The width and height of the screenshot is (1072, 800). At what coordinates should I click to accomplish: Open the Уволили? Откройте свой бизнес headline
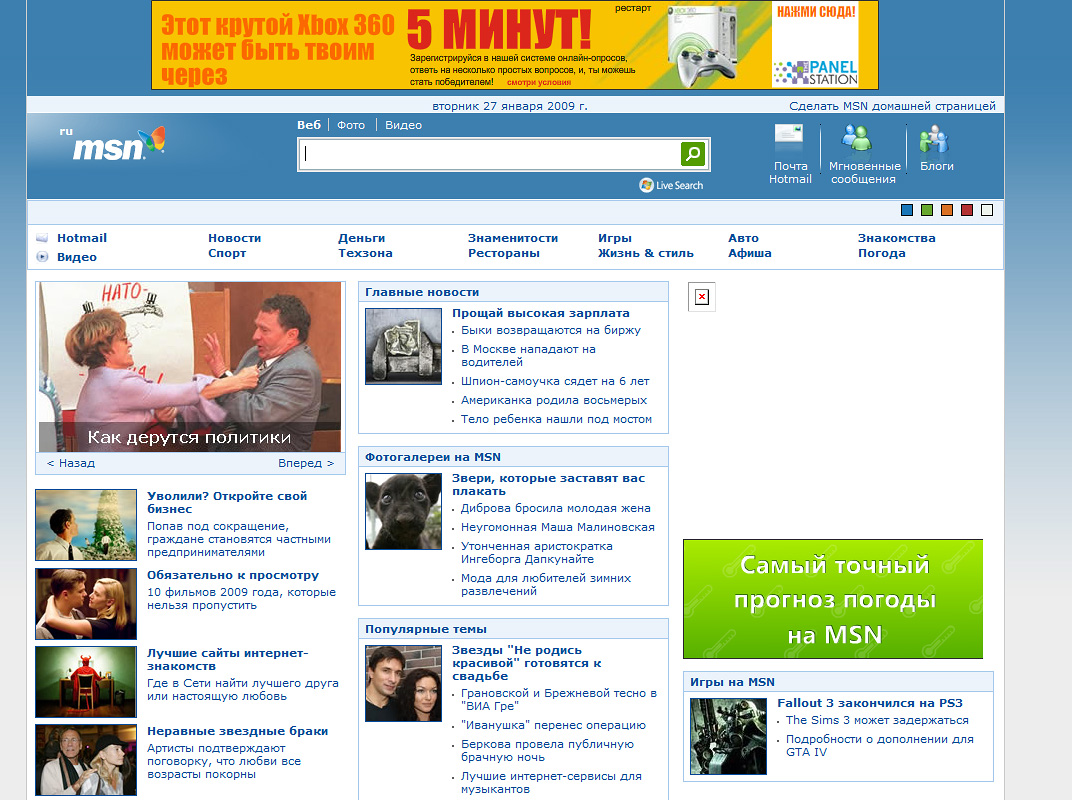227,503
